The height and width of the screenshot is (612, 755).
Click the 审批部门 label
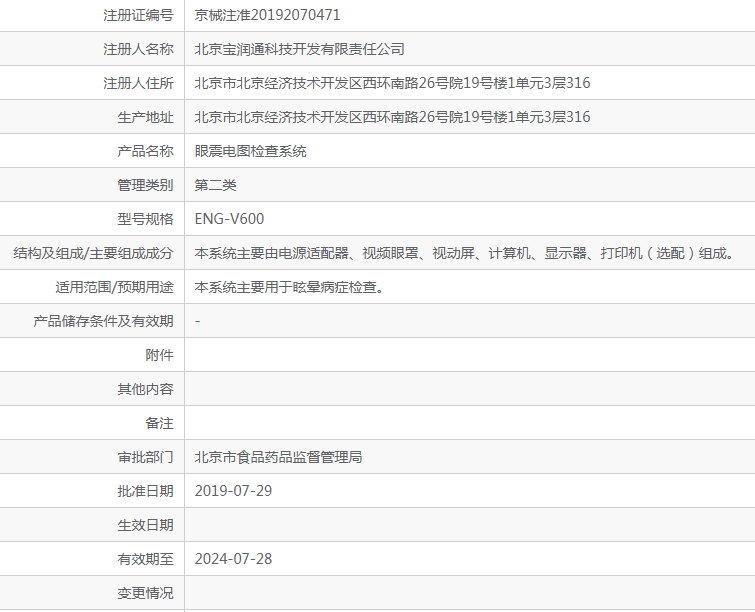click(x=145, y=457)
